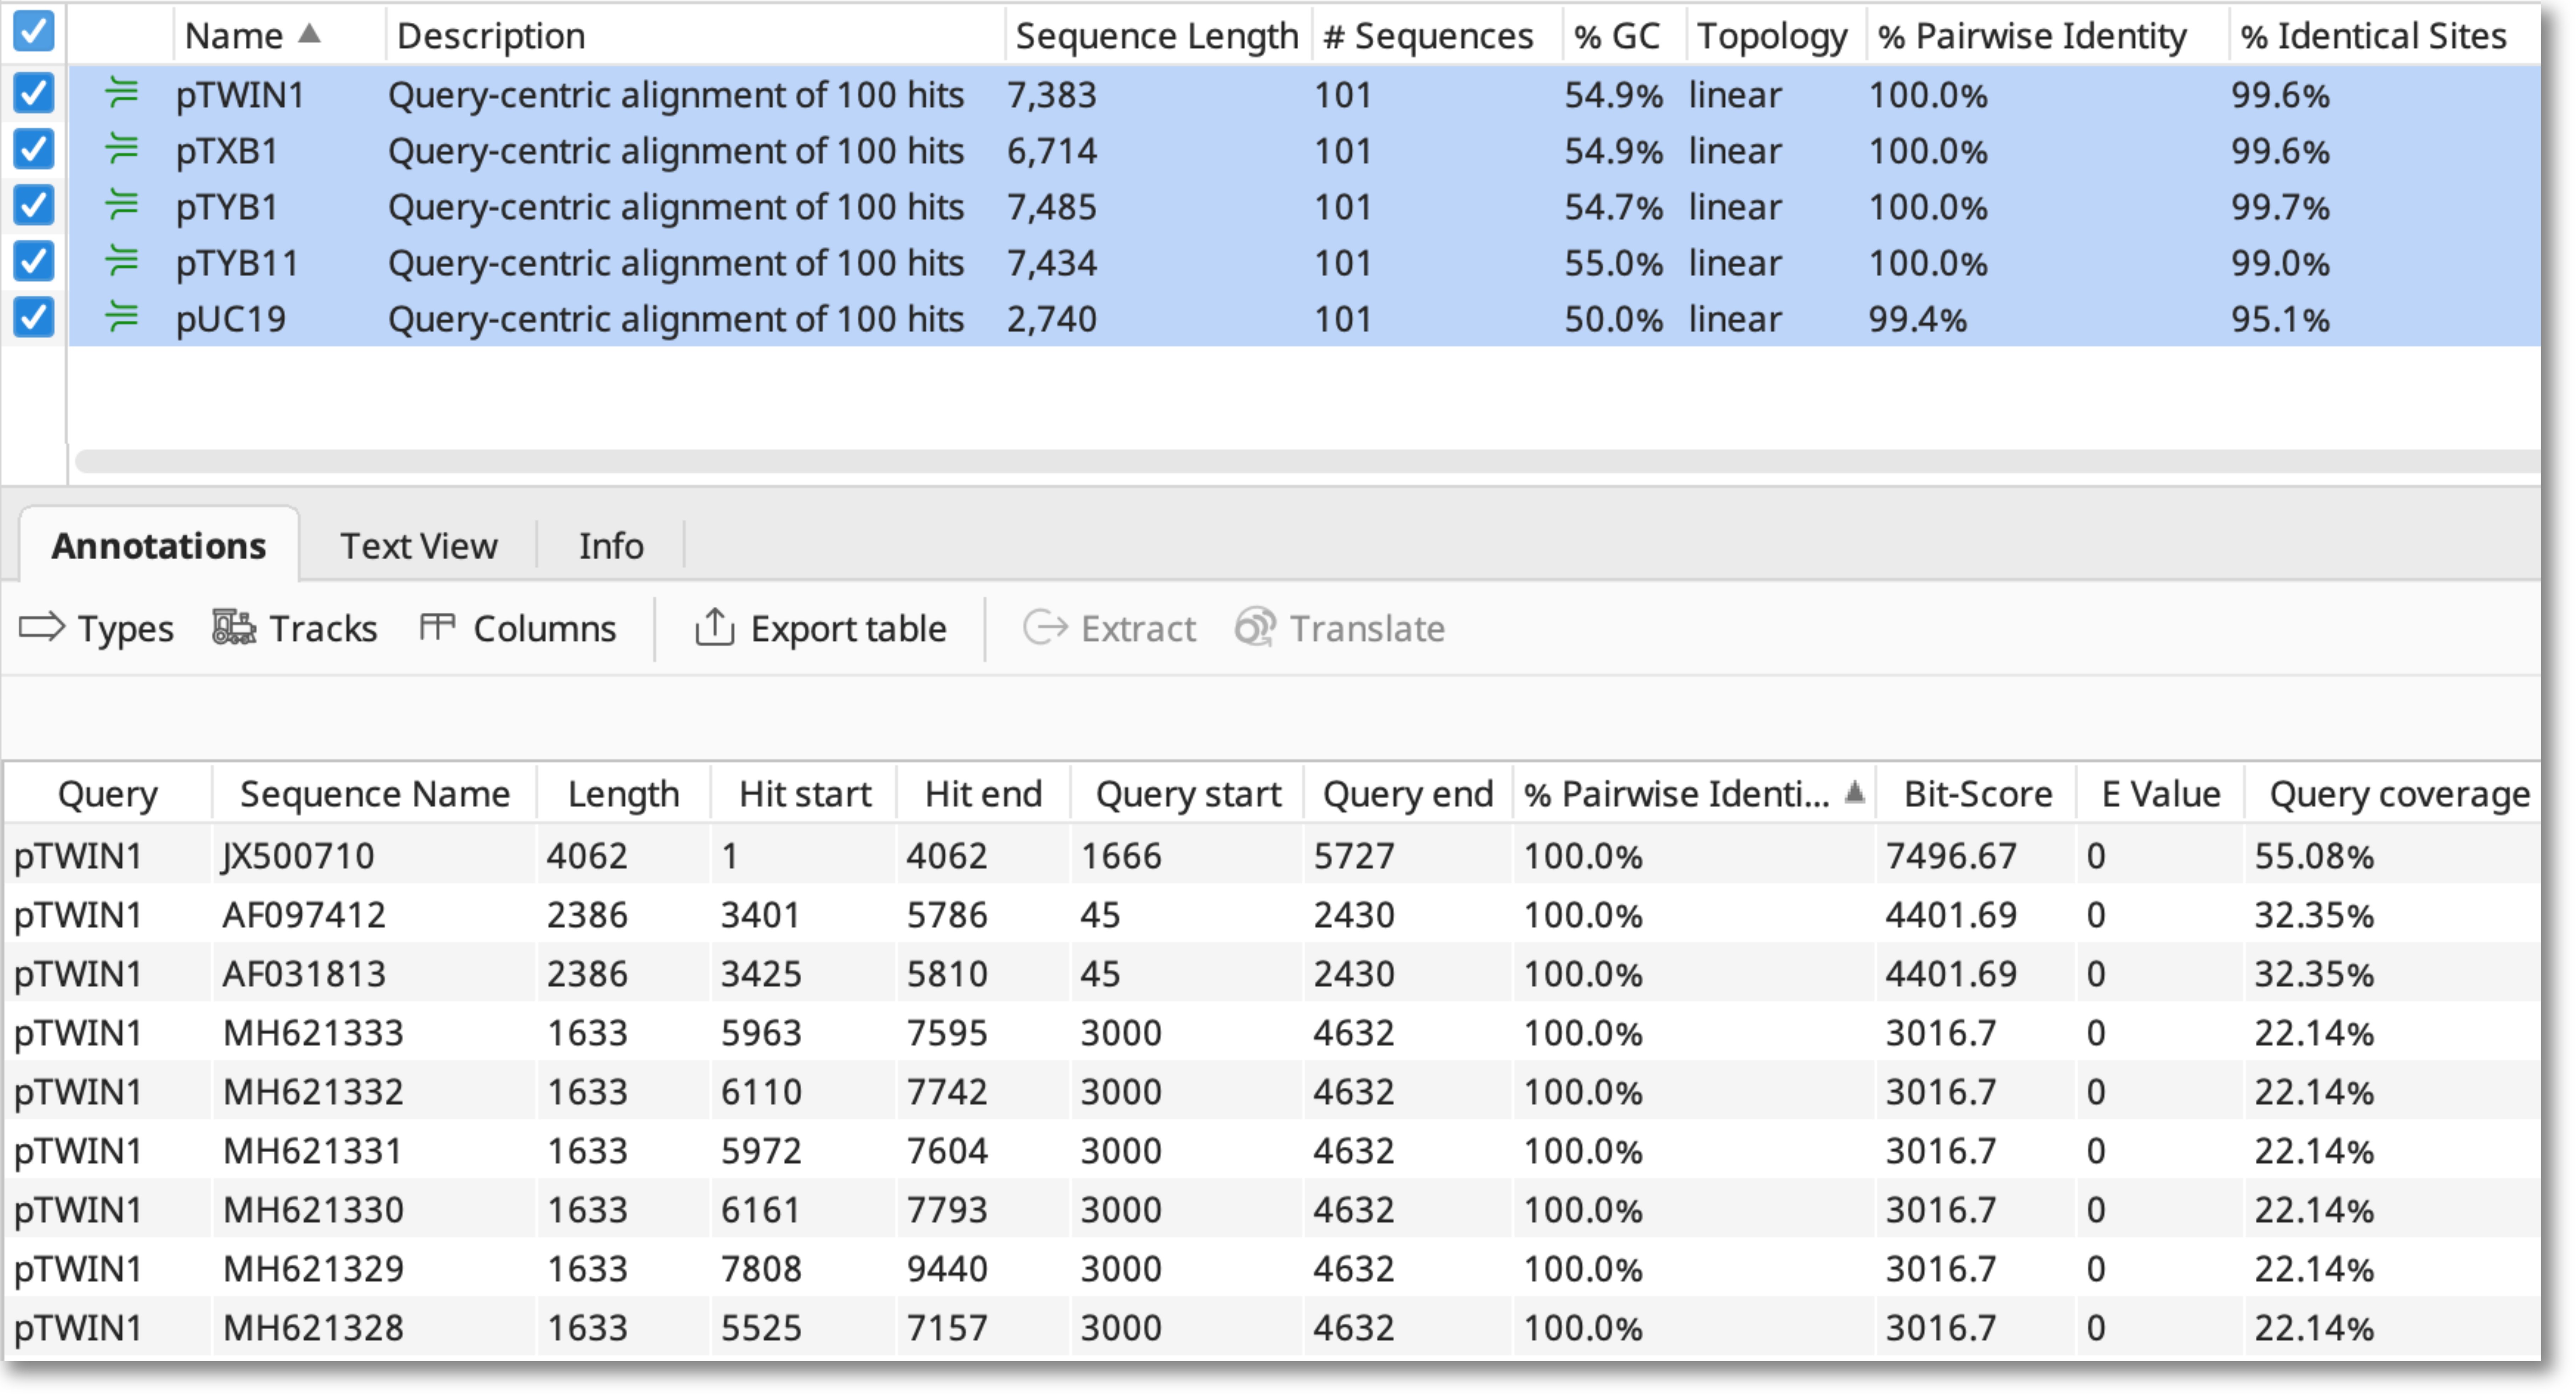Sort annotations by Sequence Name column
This screenshot has height=1394, width=2576.
tap(375, 794)
